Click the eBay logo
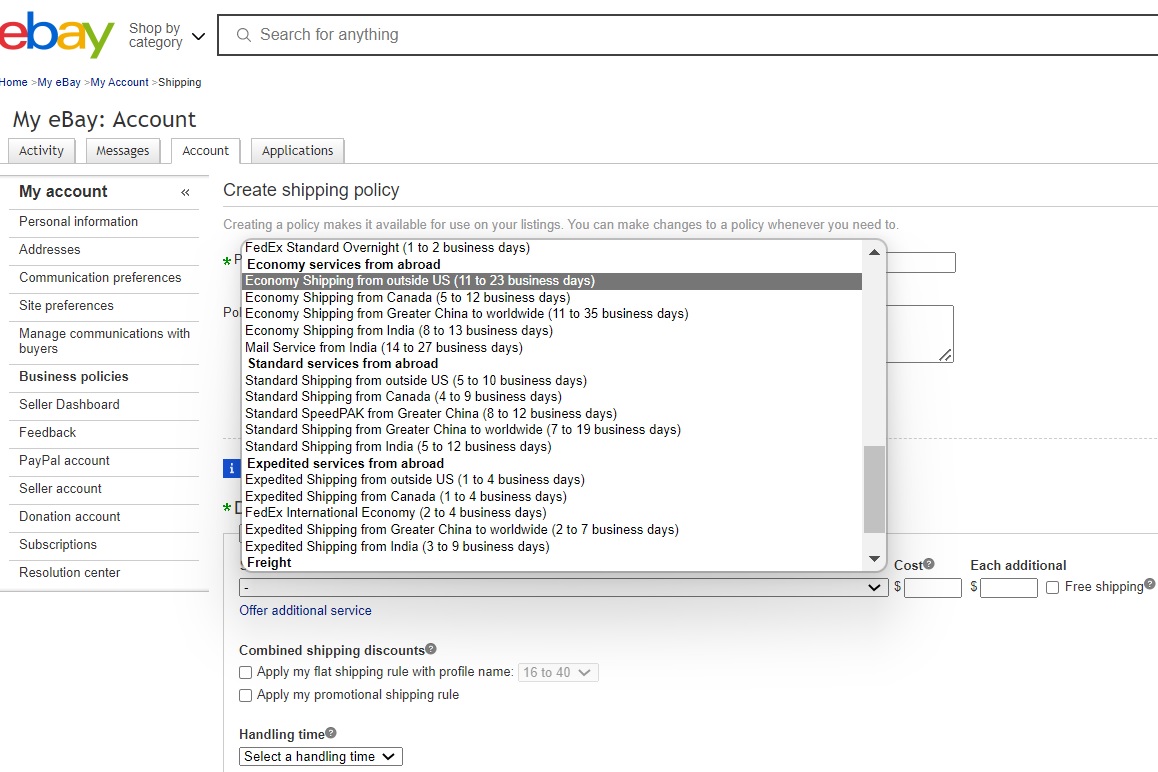This screenshot has height=772, width=1158. pyautogui.click(x=57, y=35)
